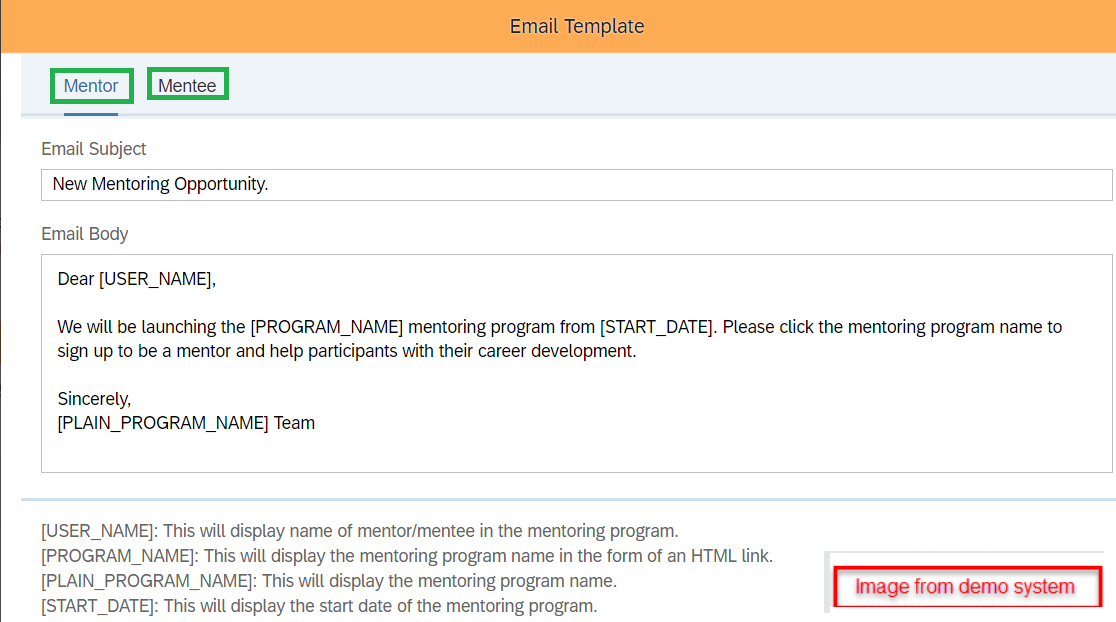Click the 'Email Subject' label

coord(93,149)
